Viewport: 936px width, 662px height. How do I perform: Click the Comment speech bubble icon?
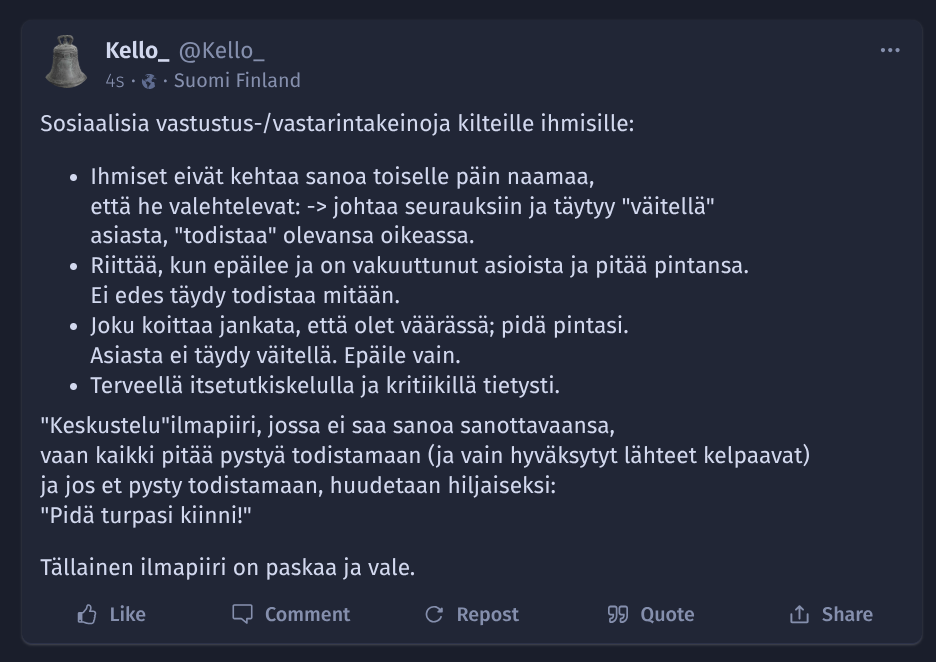[x=242, y=614]
